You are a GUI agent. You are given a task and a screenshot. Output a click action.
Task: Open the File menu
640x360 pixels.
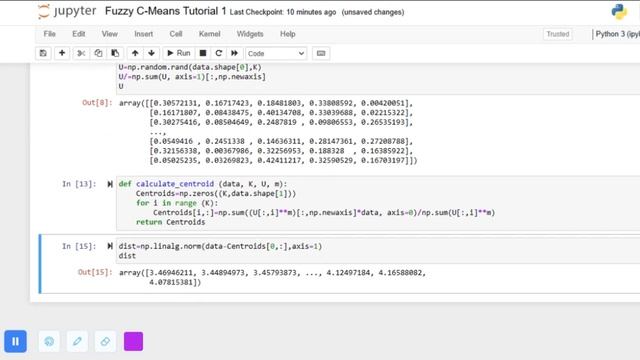(49, 34)
